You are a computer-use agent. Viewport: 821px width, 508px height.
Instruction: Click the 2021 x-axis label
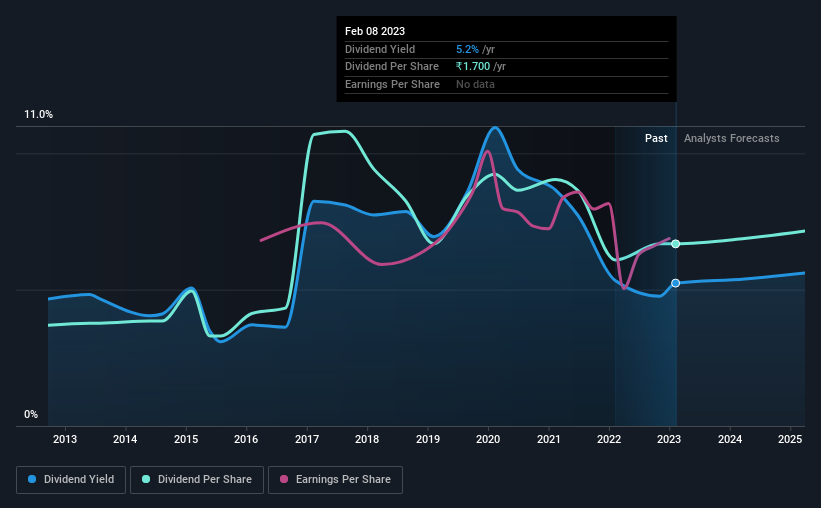coord(549,439)
